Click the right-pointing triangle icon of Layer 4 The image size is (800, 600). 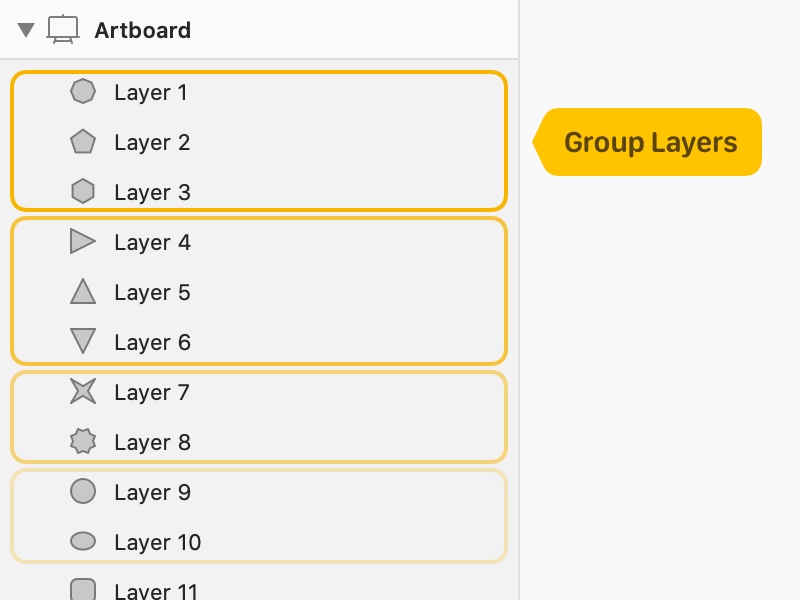tap(83, 241)
